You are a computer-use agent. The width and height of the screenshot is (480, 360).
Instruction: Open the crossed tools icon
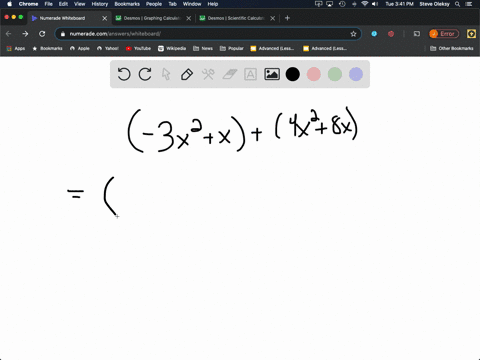pos(208,74)
